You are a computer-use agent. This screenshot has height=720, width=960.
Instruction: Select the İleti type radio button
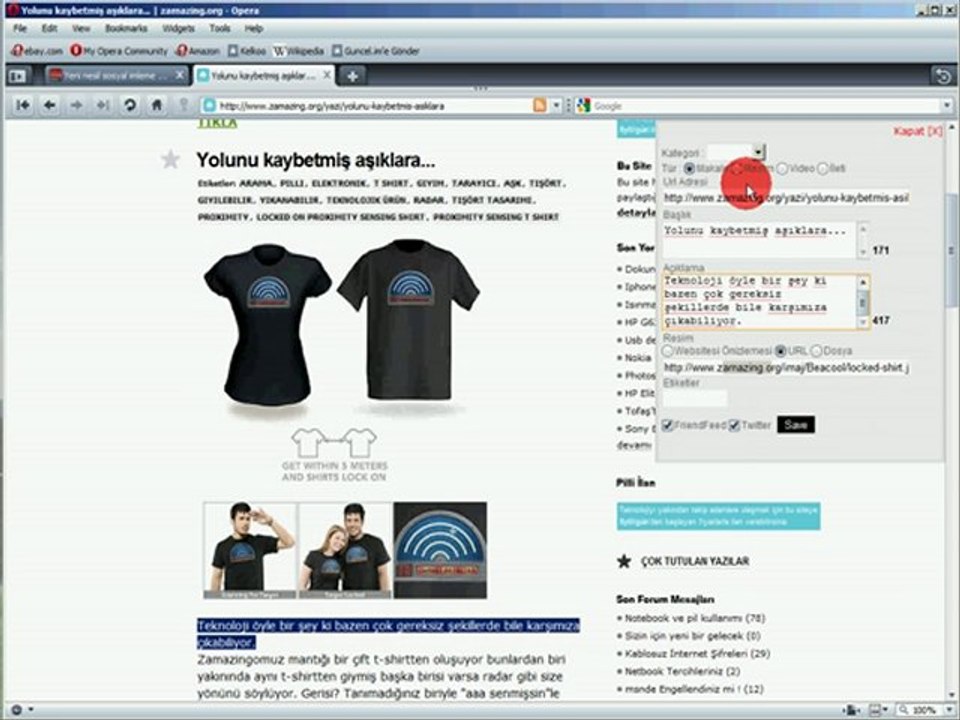822,168
